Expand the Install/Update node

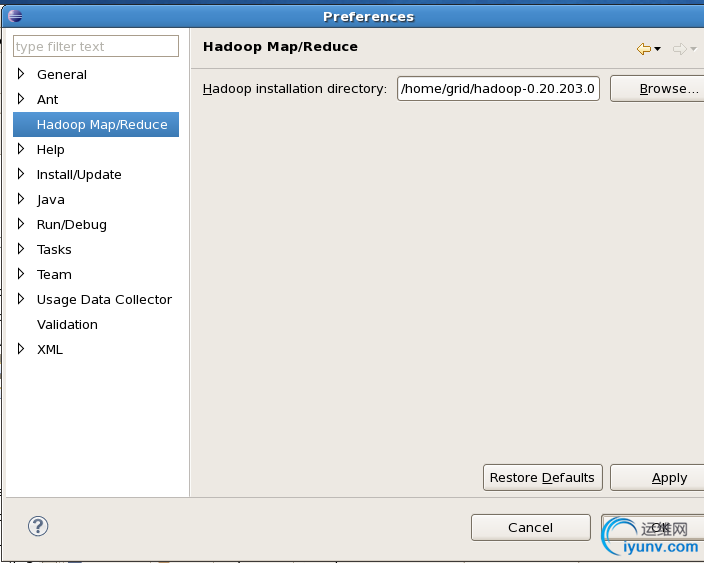(x=21, y=174)
